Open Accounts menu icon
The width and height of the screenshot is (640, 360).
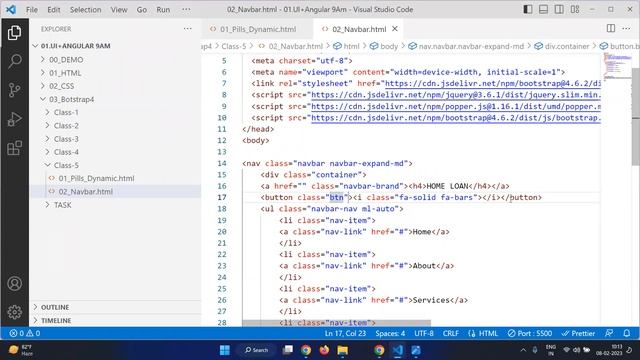pos(14,283)
